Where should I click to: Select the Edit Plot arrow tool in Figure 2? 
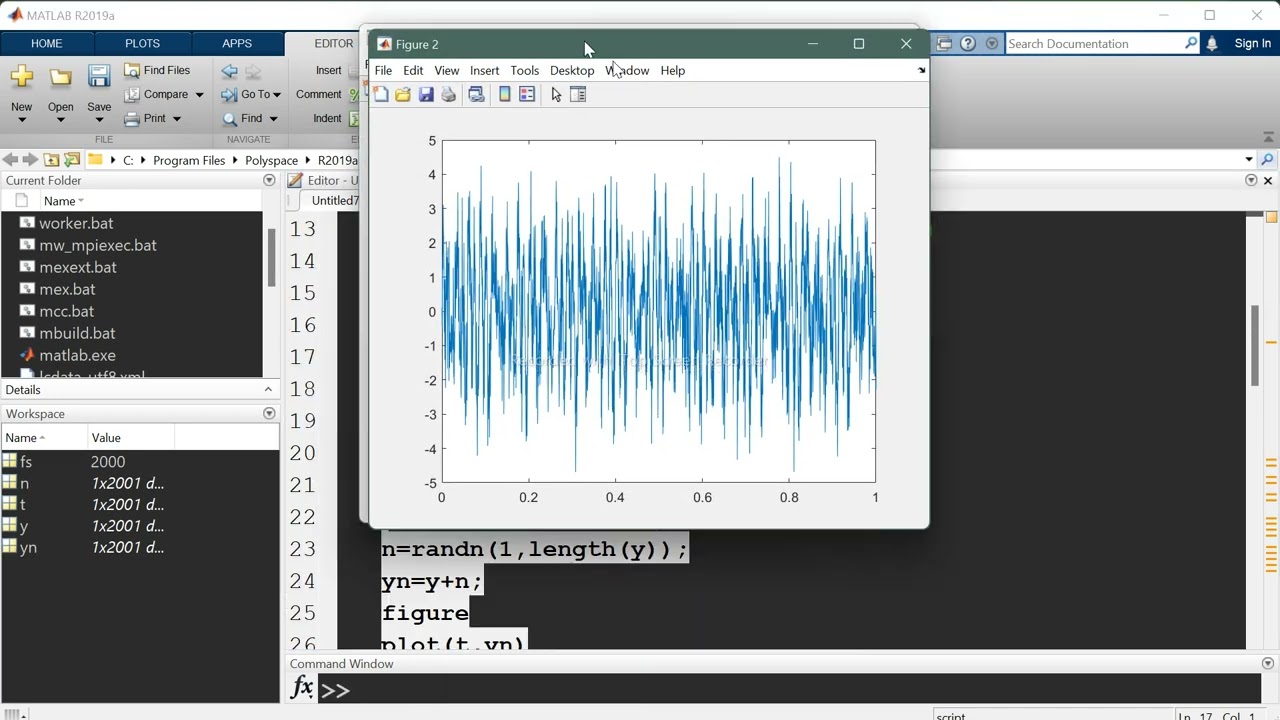[x=556, y=94]
